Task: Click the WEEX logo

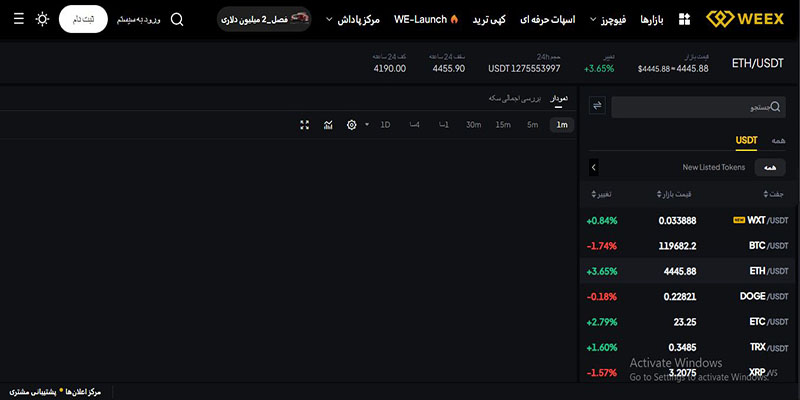Action: (745, 19)
